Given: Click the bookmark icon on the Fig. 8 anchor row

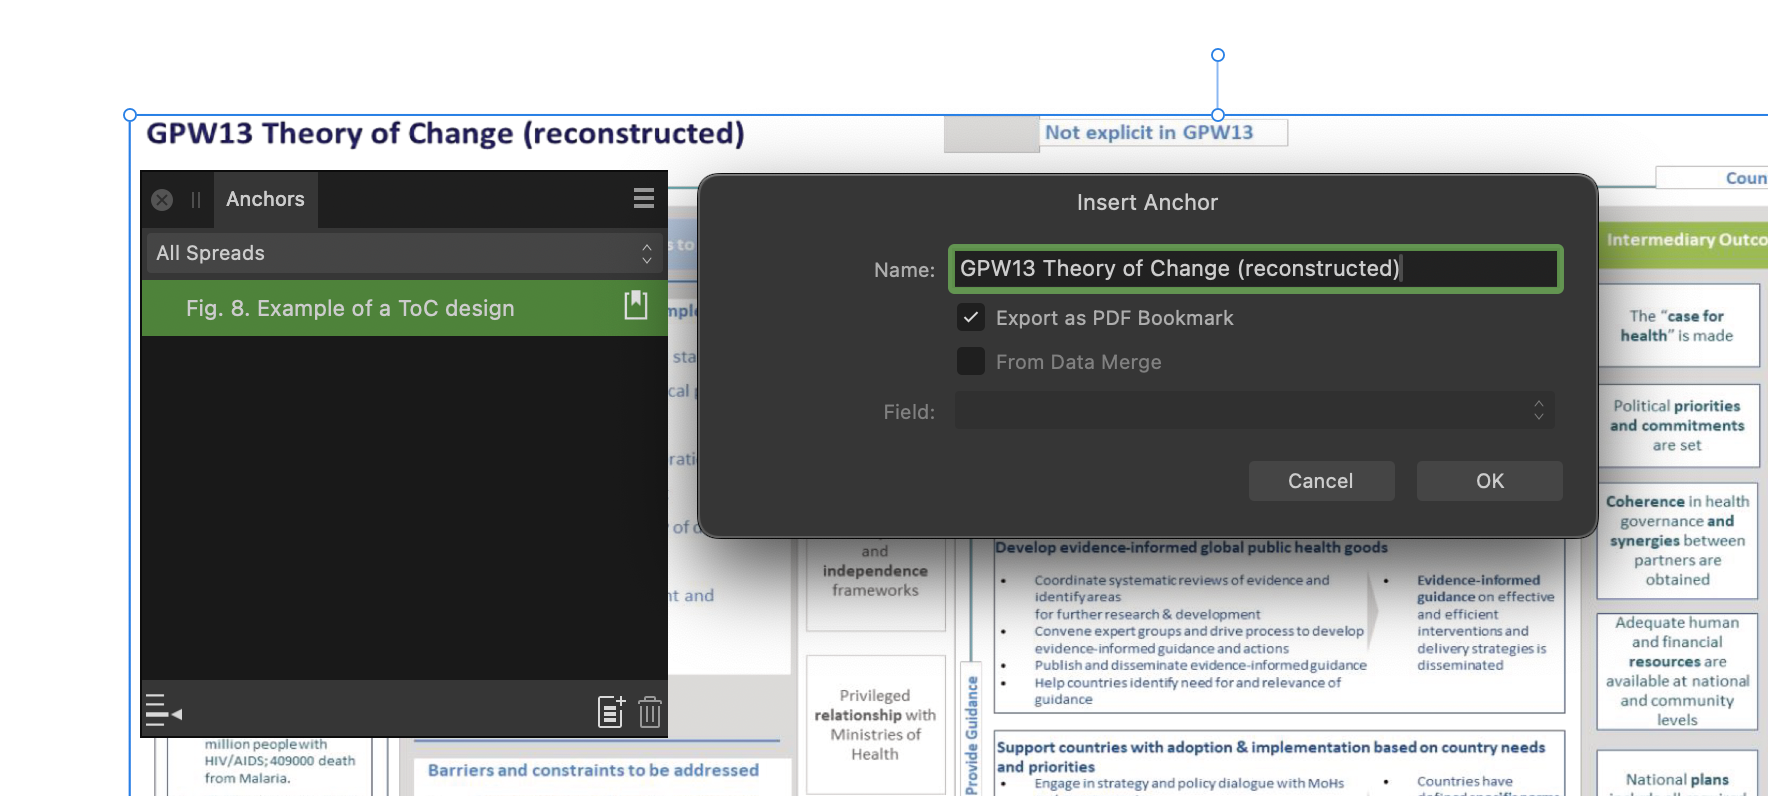Looking at the screenshot, I should (x=636, y=305).
